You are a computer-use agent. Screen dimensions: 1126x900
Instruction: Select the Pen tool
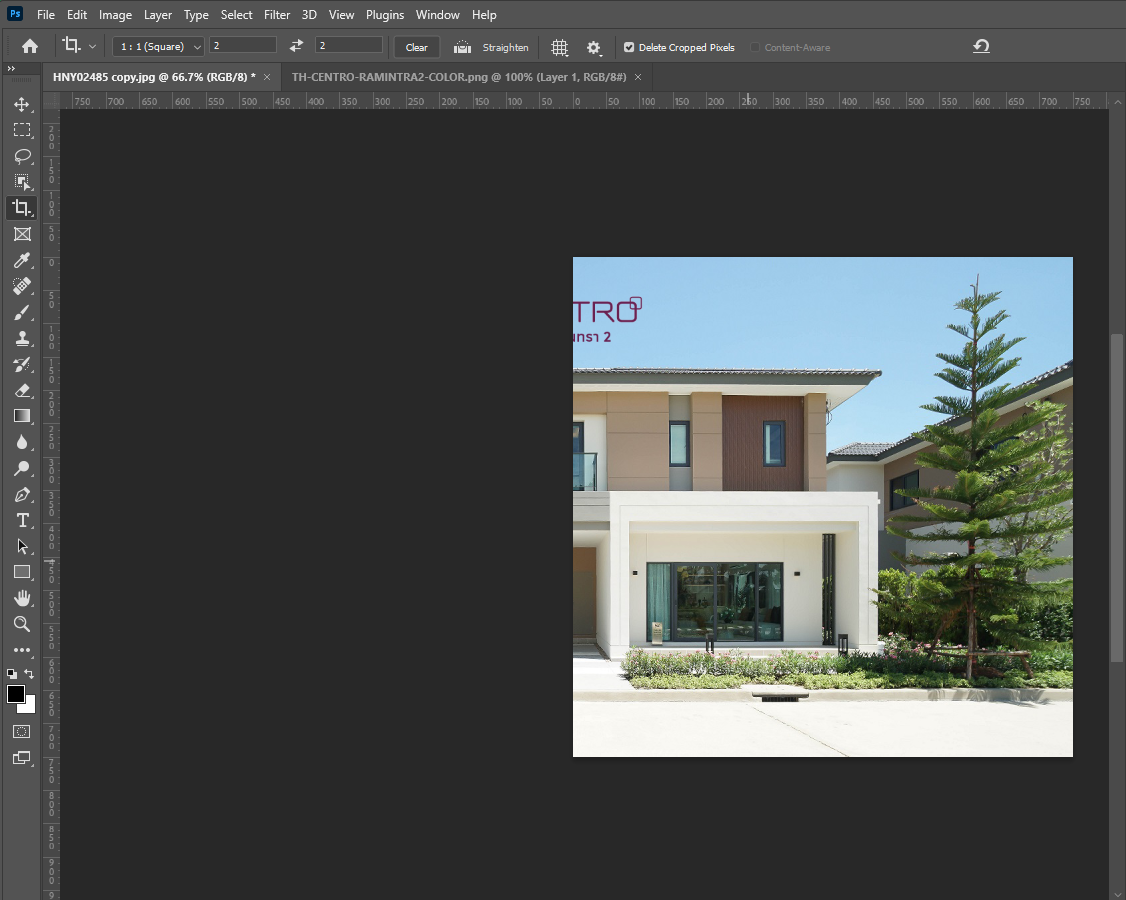[22, 494]
